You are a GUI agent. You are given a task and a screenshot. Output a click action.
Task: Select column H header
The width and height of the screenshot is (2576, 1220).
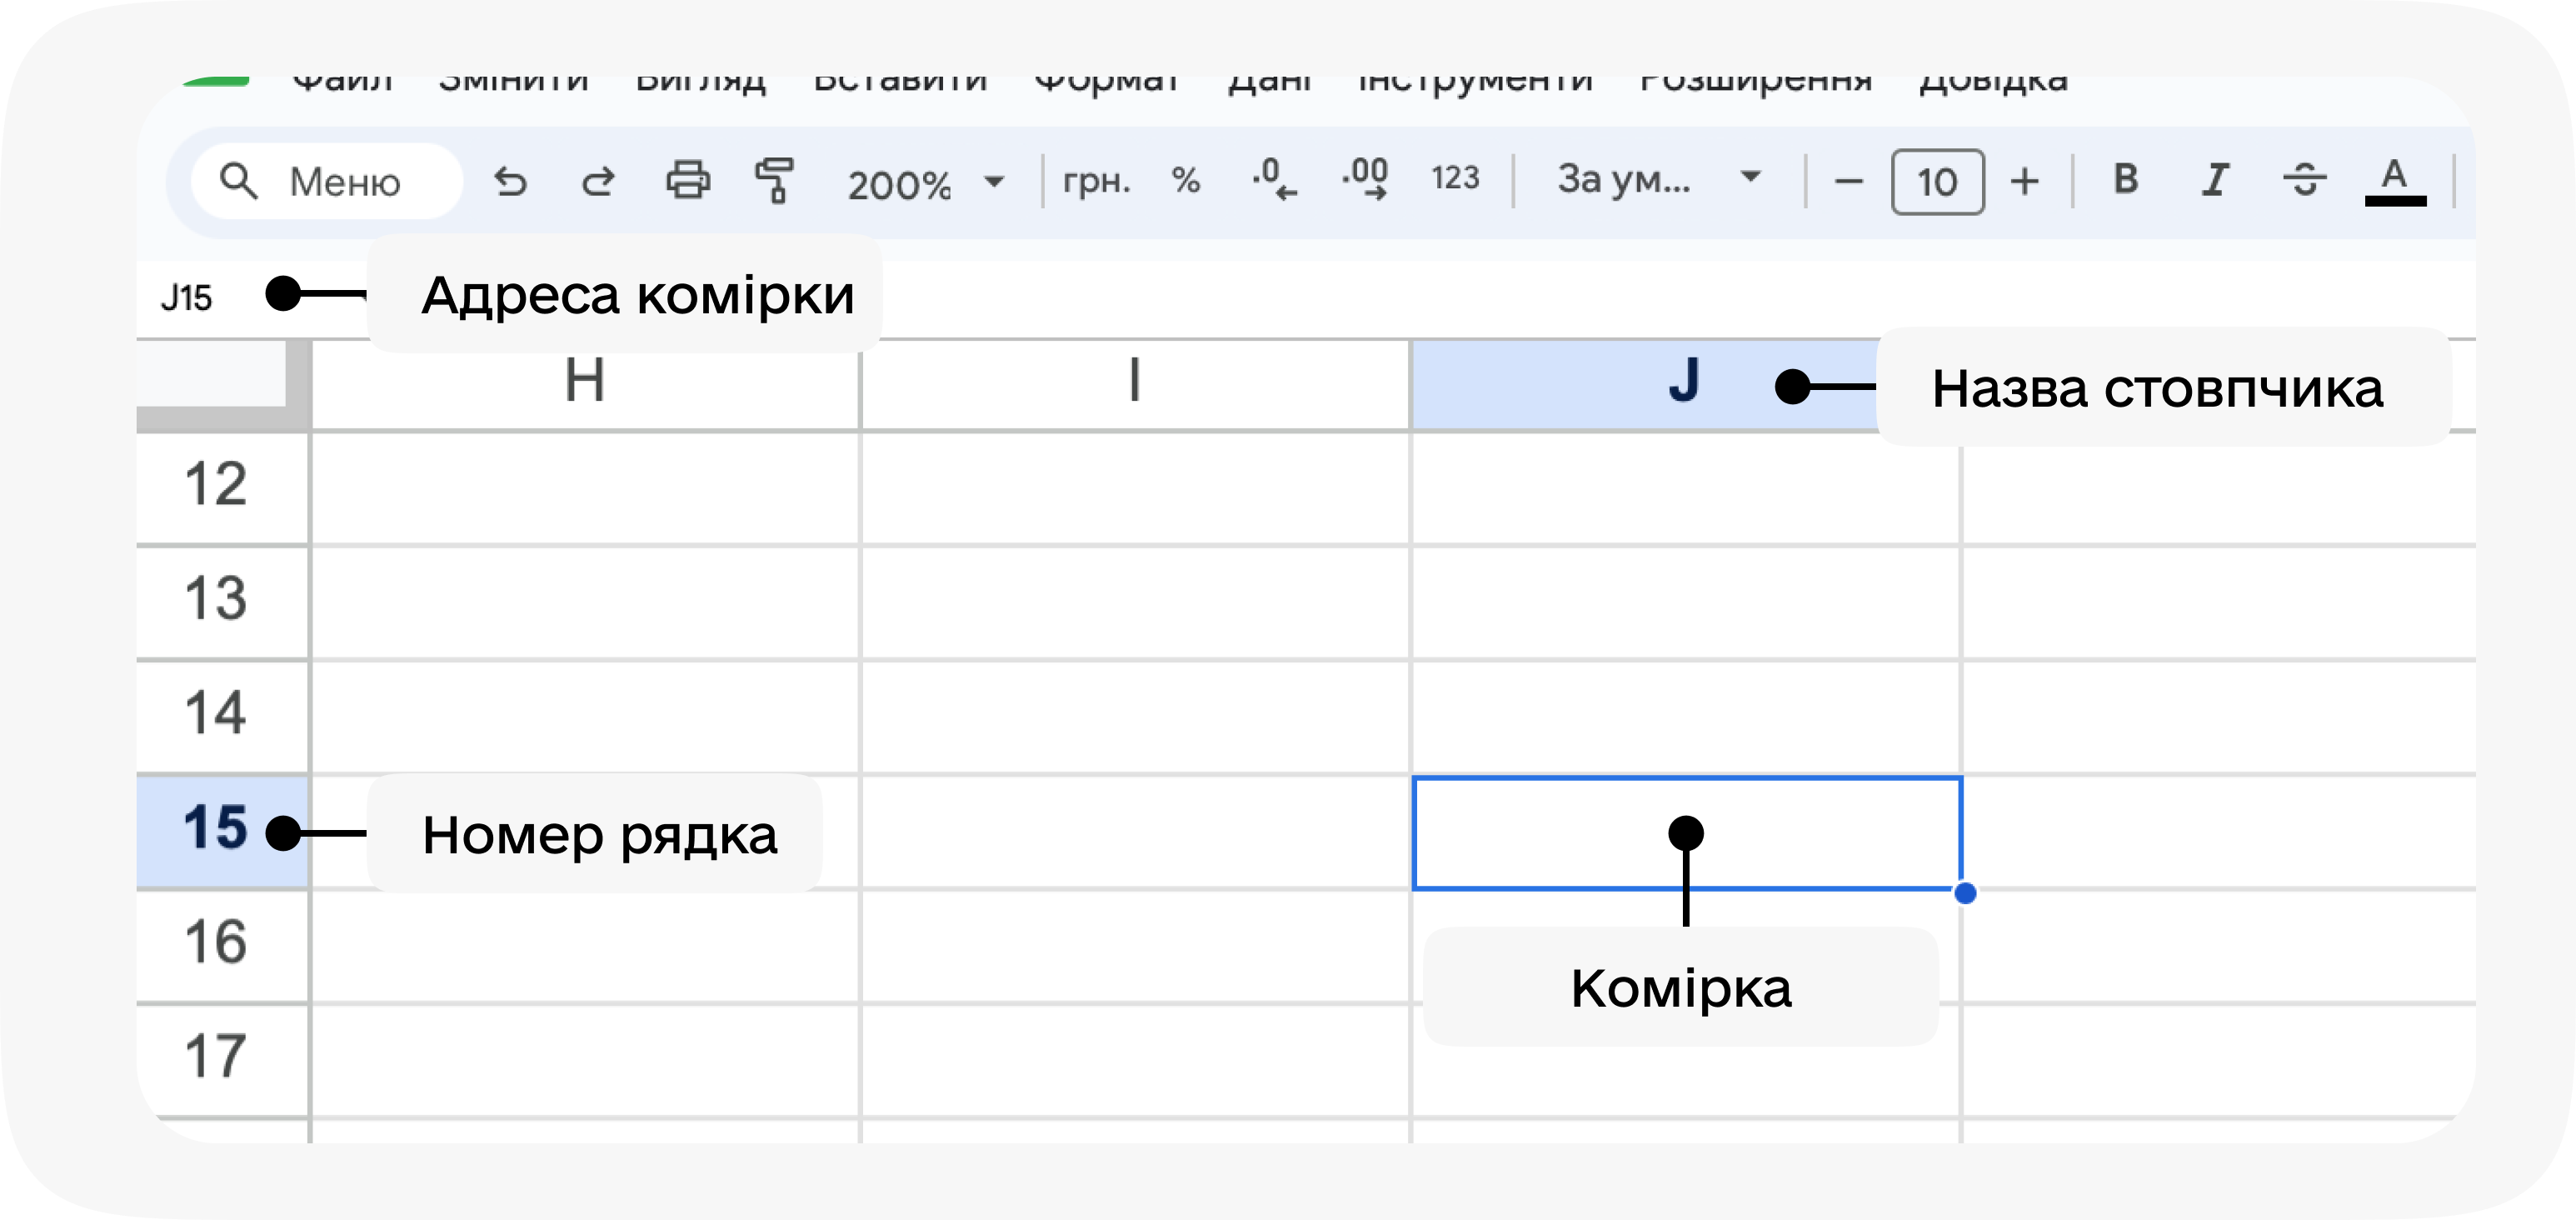[x=585, y=386]
